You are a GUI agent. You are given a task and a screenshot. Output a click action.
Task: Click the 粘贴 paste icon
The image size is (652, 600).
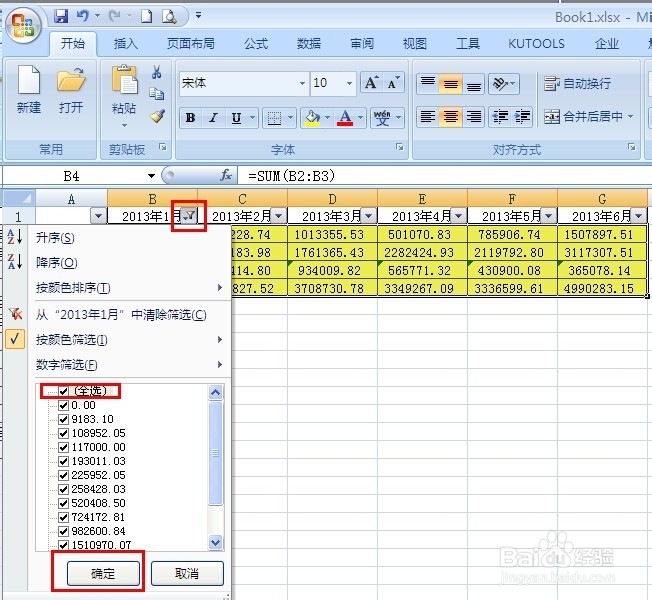[123, 79]
